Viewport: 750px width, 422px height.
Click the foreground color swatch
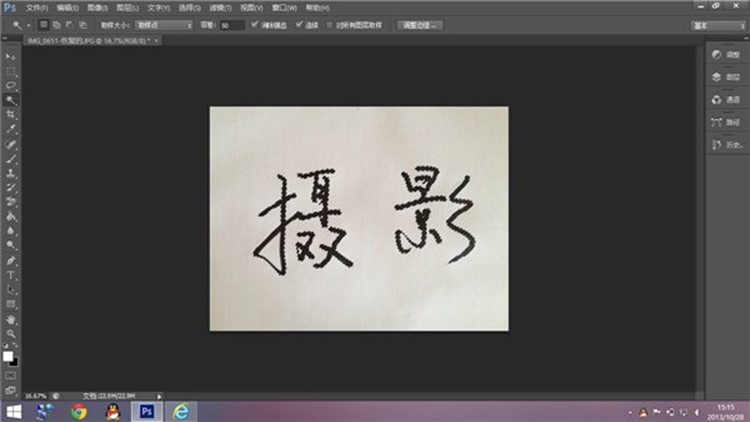pyautogui.click(x=8, y=355)
